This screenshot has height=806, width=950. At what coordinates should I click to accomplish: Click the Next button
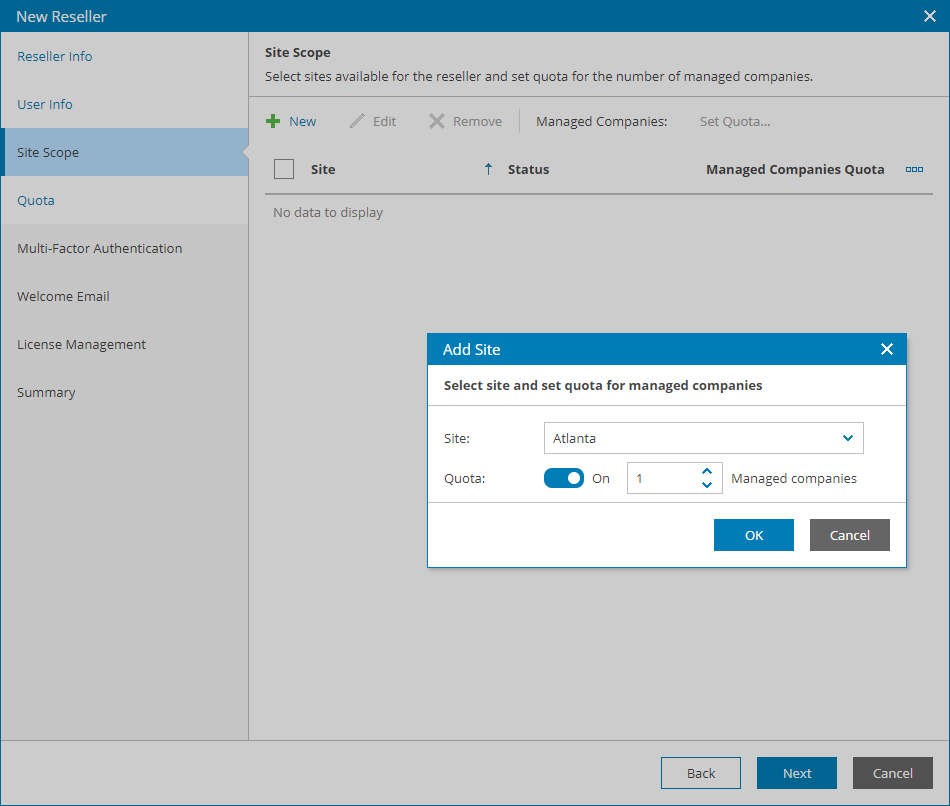(797, 773)
